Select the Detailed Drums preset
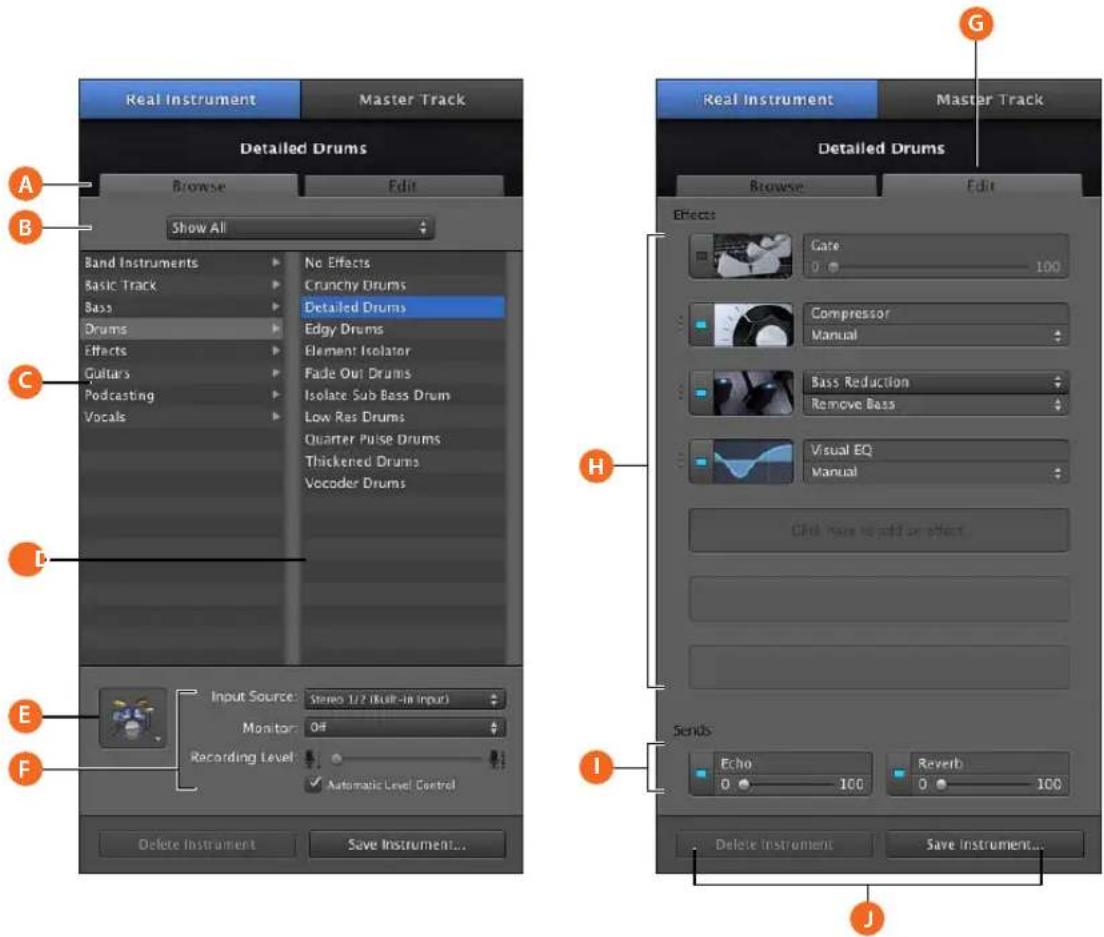 (x=403, y=307)
